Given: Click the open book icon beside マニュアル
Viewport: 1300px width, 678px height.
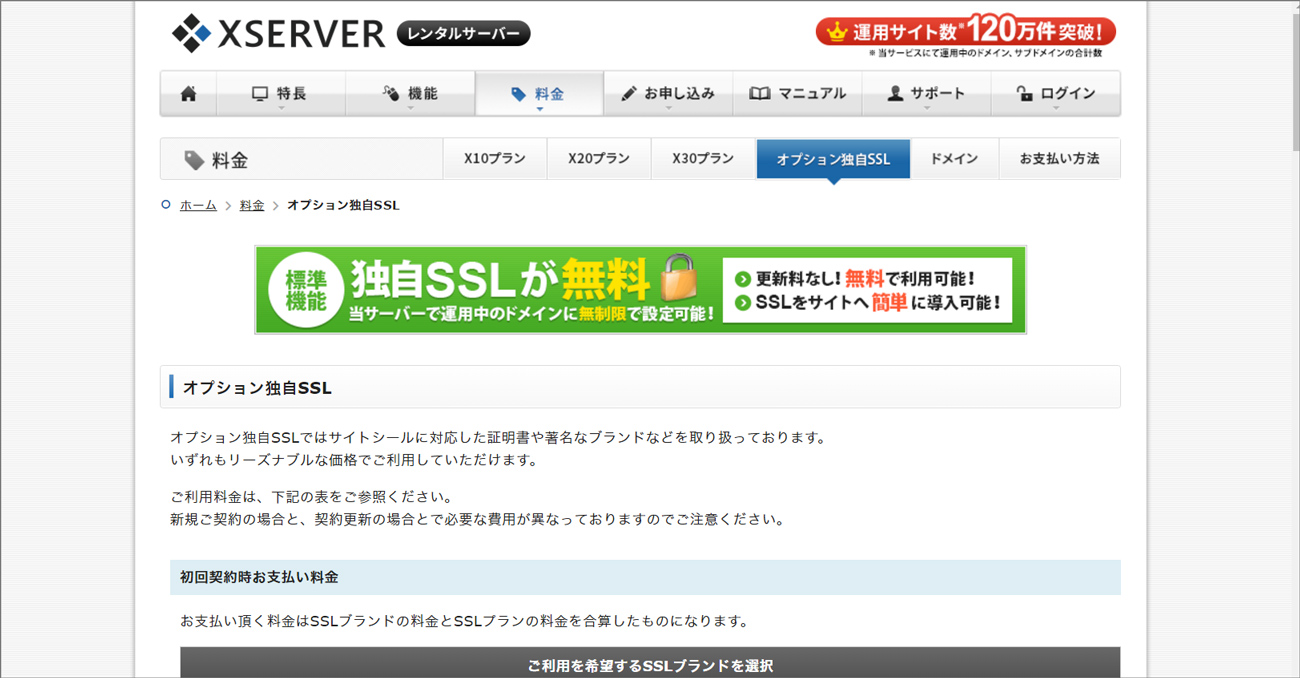Looking at the screenshot, I should (760, 94).
